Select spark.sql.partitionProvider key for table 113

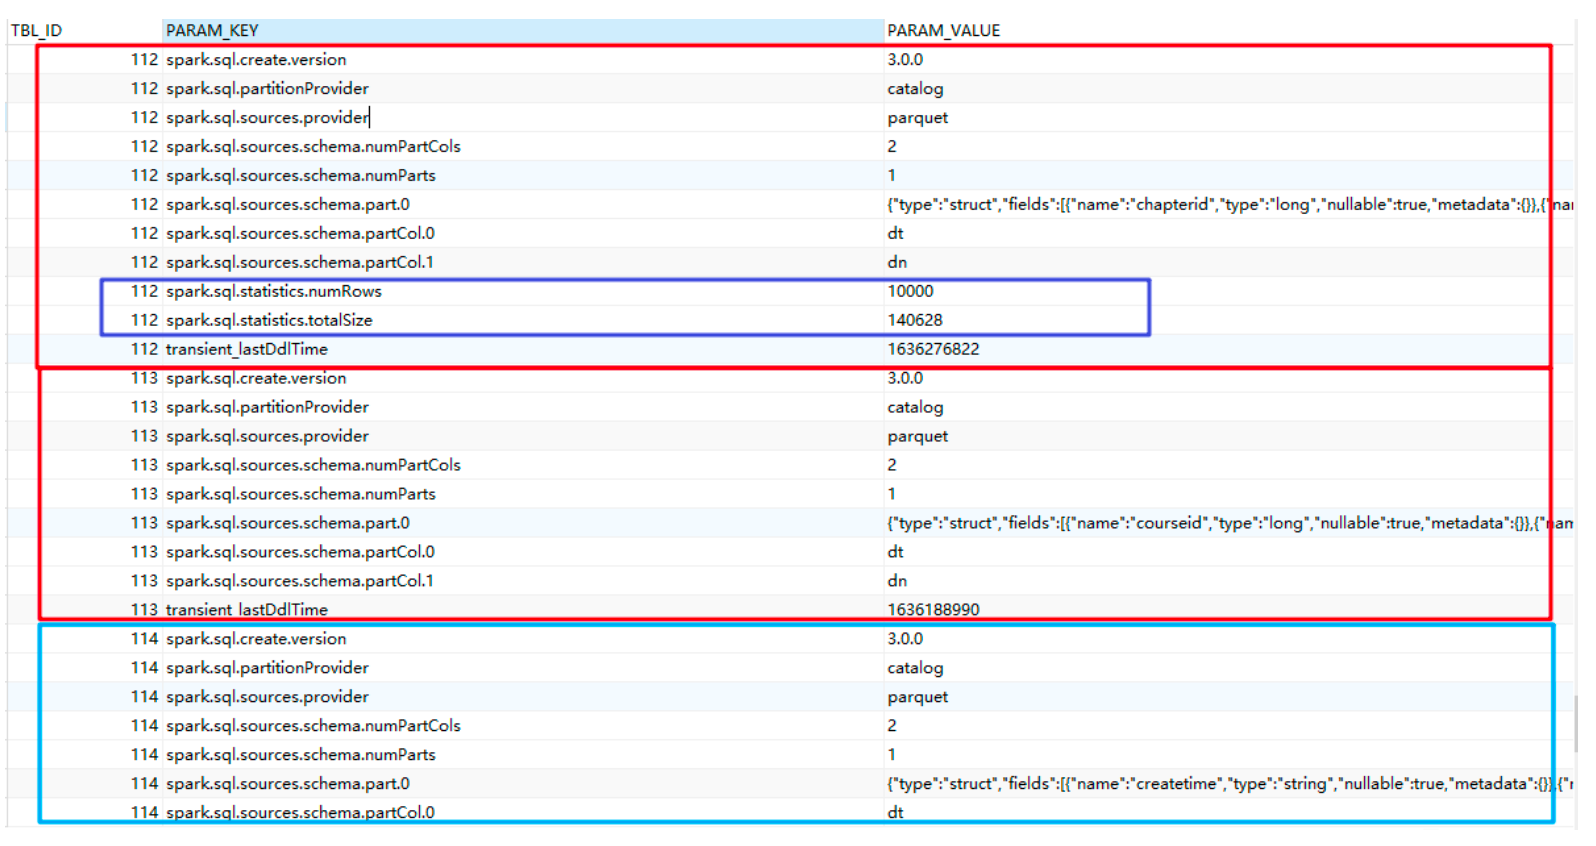pyautogui.click(x=267, y=408)
